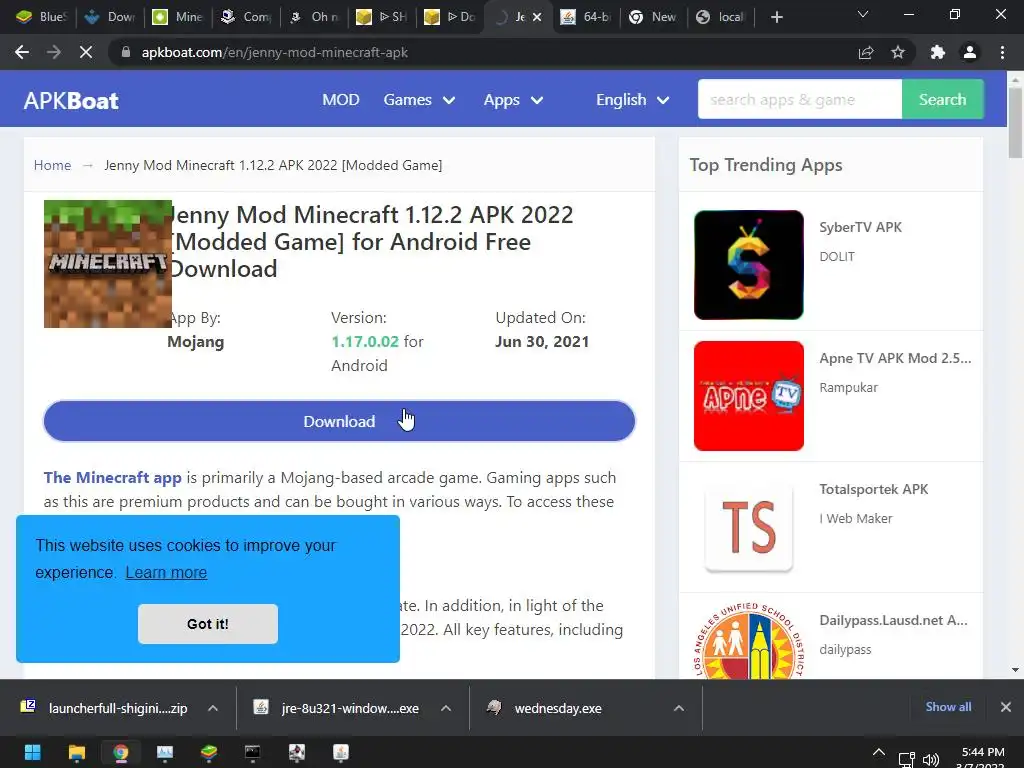Switch to the BlueStacks tab
The image size is (1024, 768).
(x=40, y=17)
